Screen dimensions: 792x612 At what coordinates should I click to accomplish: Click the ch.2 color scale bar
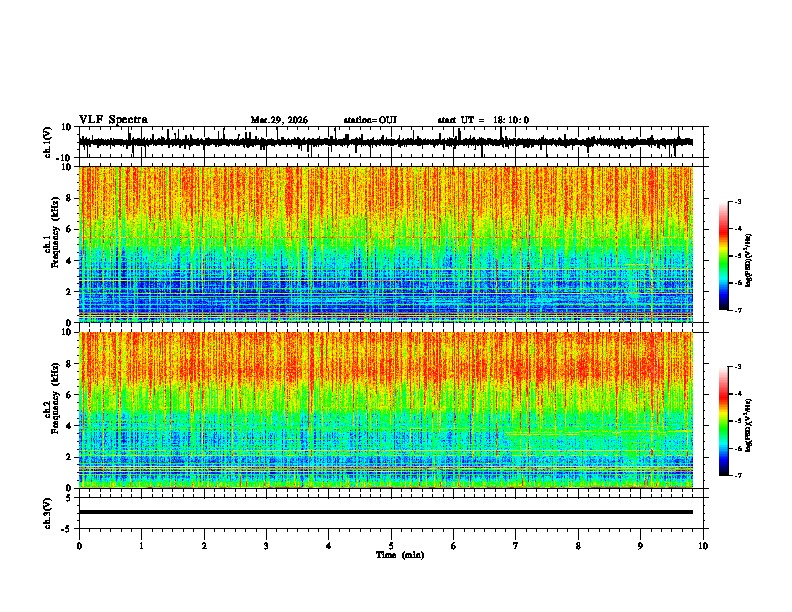(x=723, y=421)
